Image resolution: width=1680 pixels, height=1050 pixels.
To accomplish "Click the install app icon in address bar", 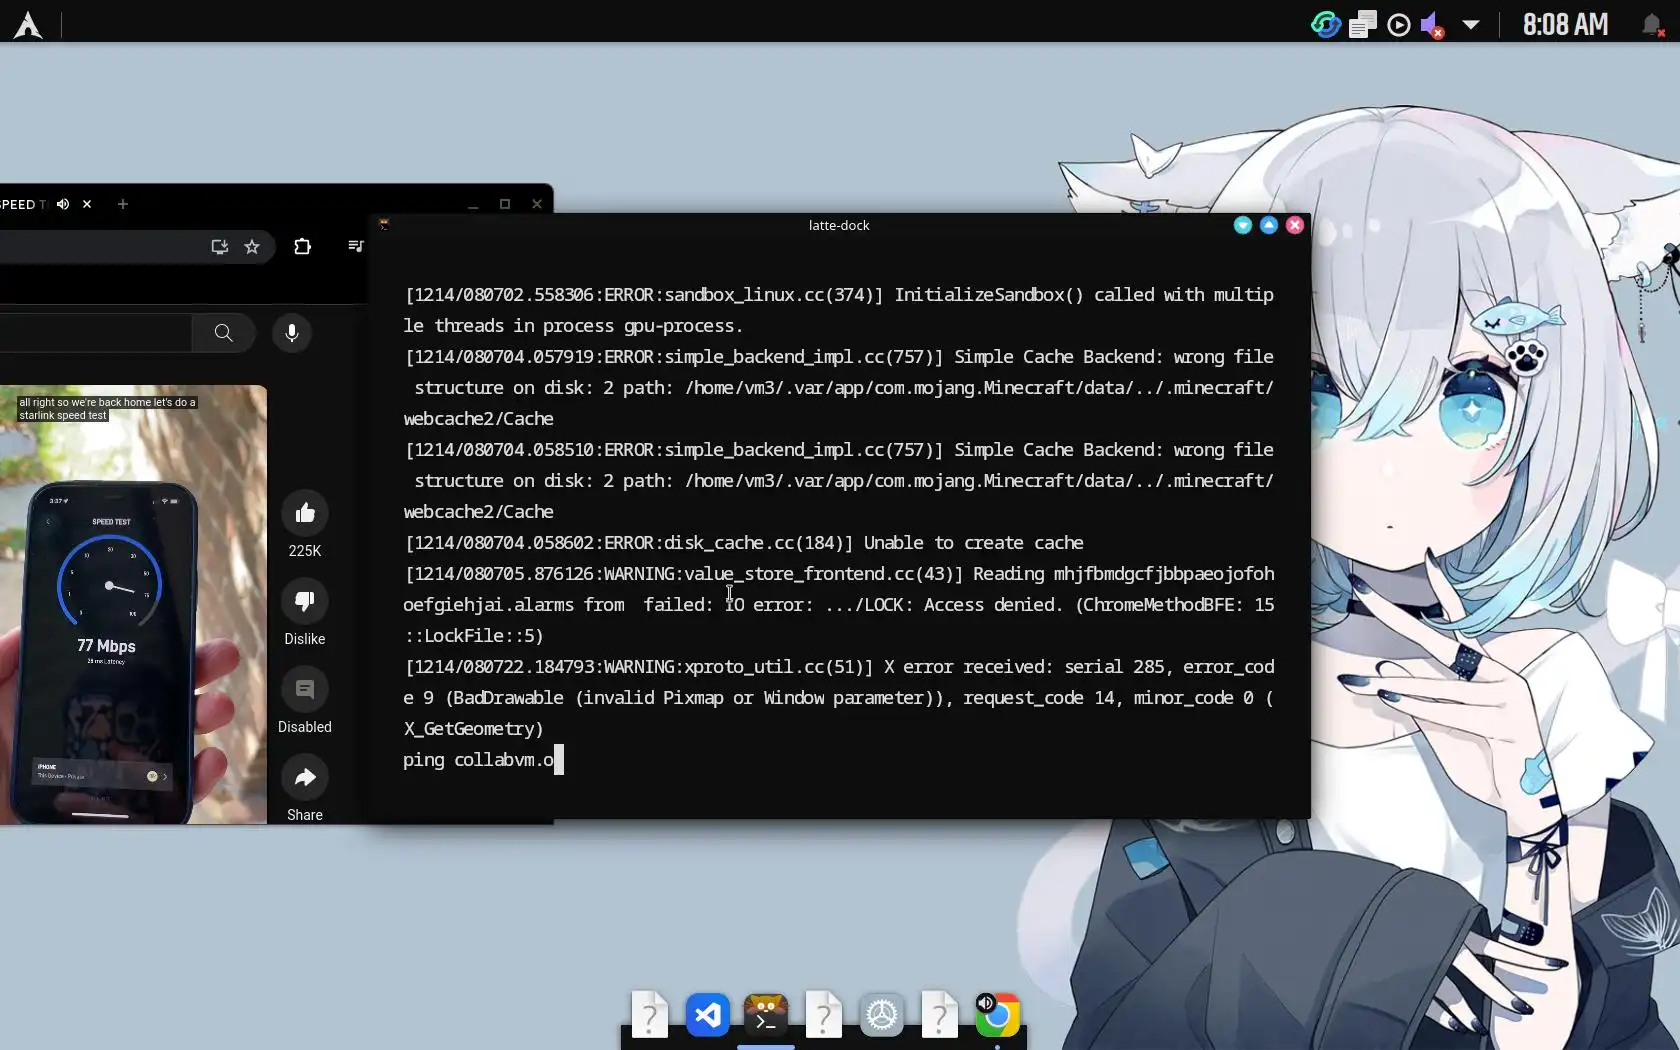I will coord(219,246).
